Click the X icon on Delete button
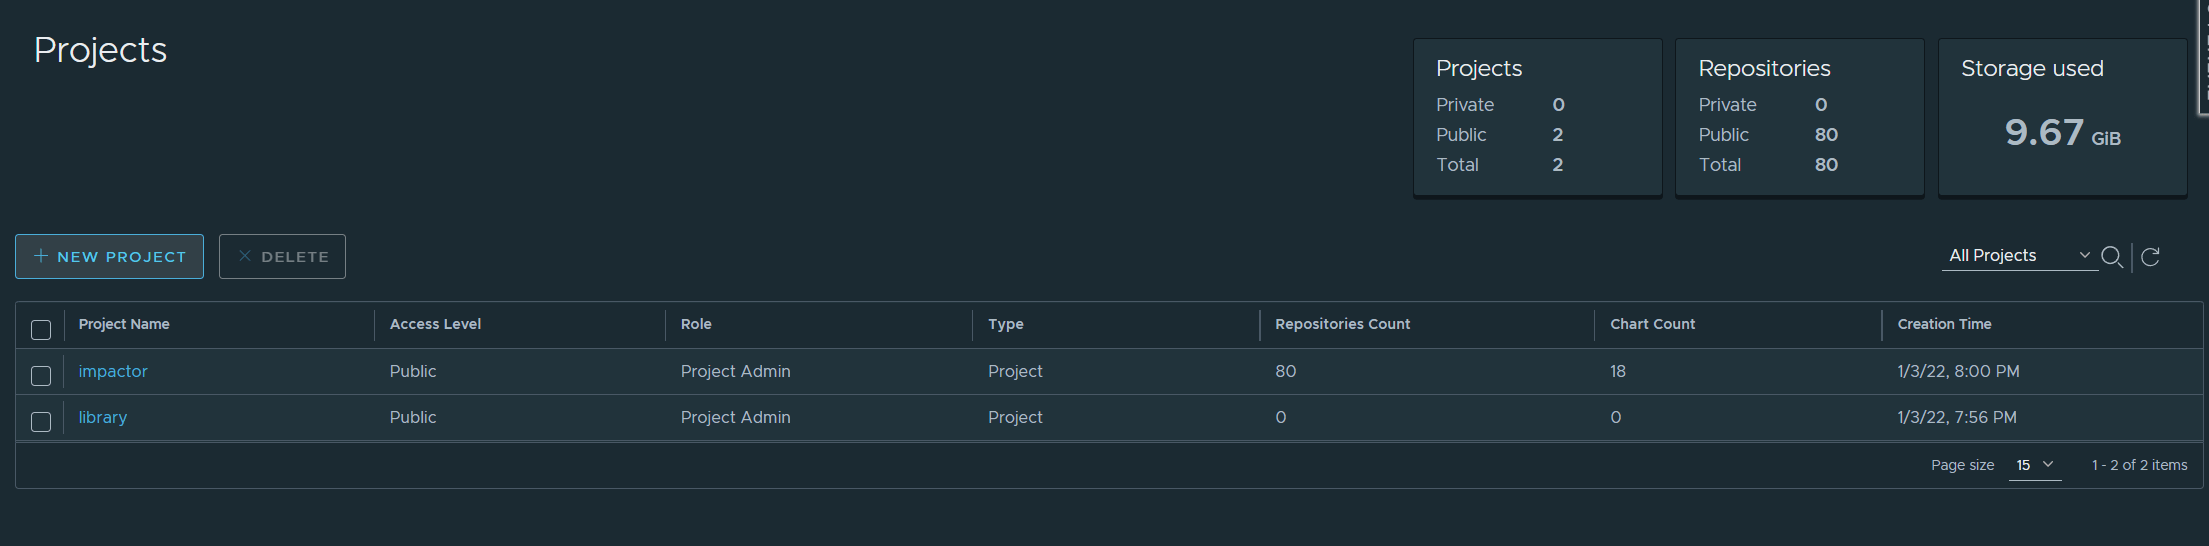Viewport: 2209px width, 546px height. click(244, 256)
